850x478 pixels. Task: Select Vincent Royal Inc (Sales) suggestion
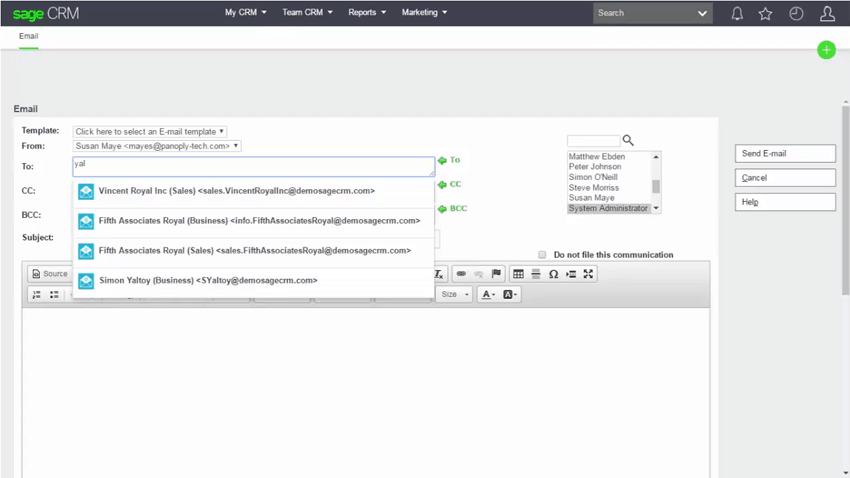(253, 191)
